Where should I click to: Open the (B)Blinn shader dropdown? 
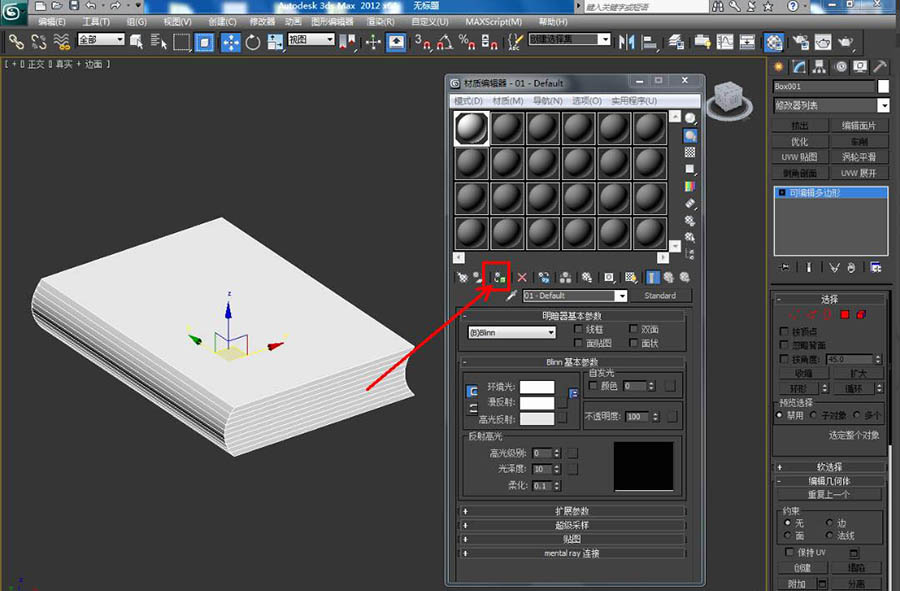coord(511,332)
